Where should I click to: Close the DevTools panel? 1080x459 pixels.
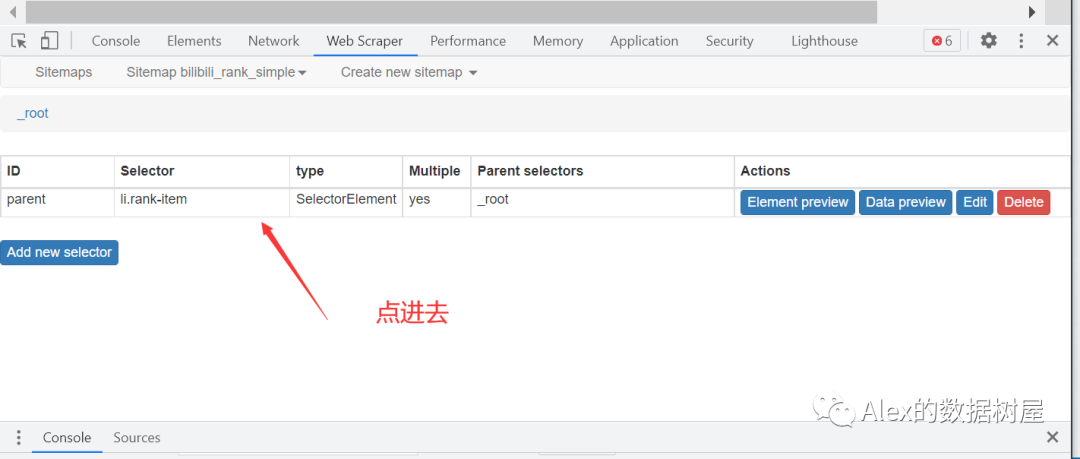(1052, 41)
